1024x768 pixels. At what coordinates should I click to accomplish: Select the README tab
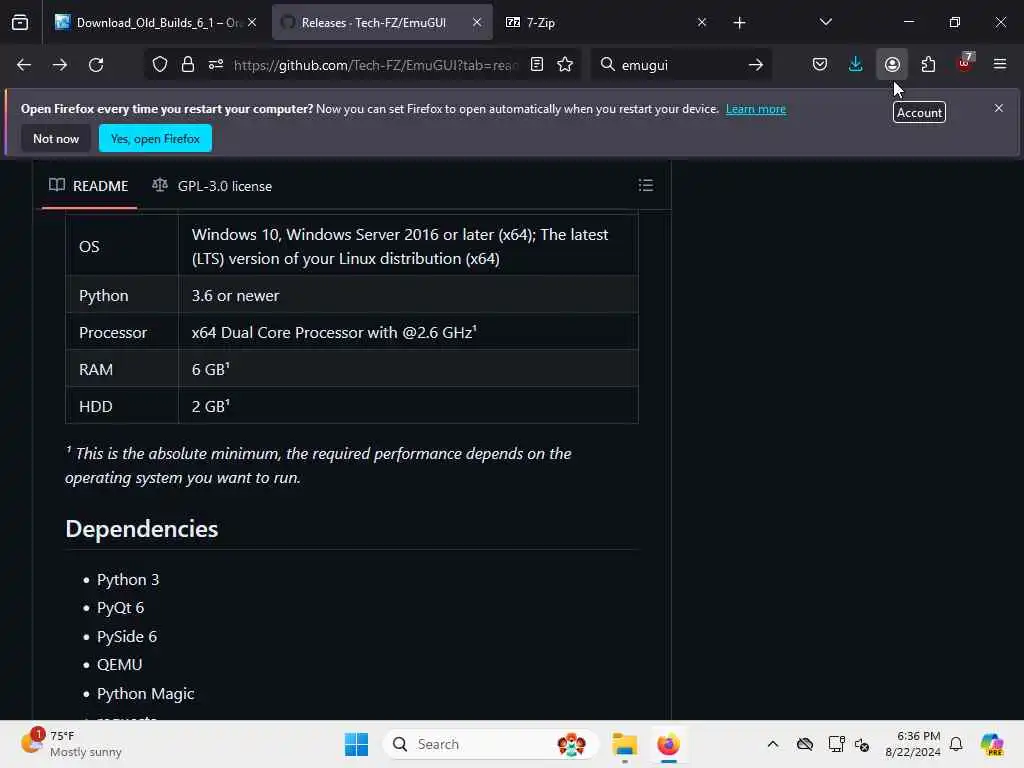(89, 186)
